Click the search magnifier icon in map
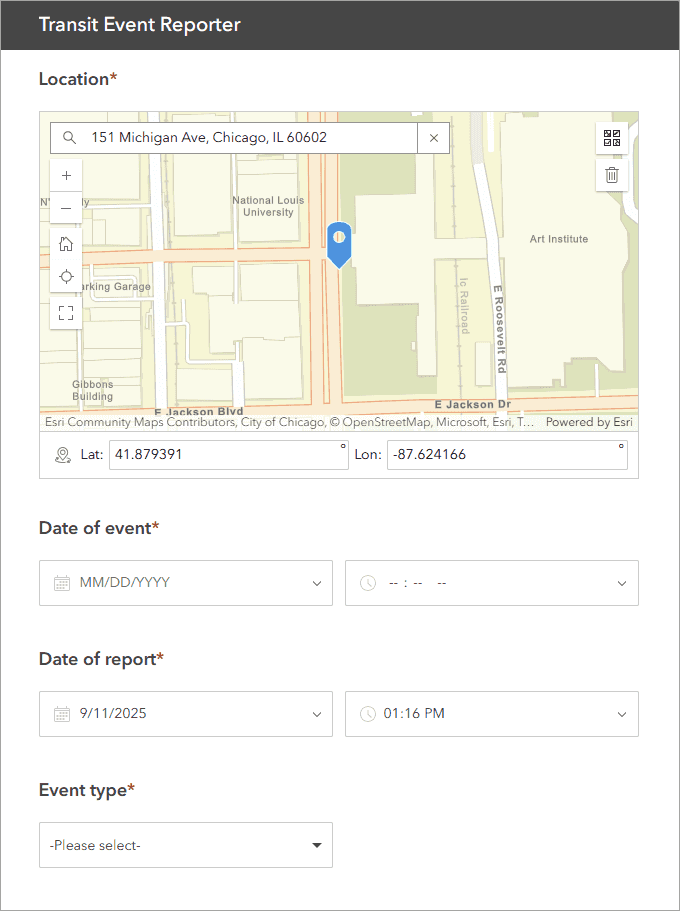Screen dimensions: 680x911 coord(69,138)
